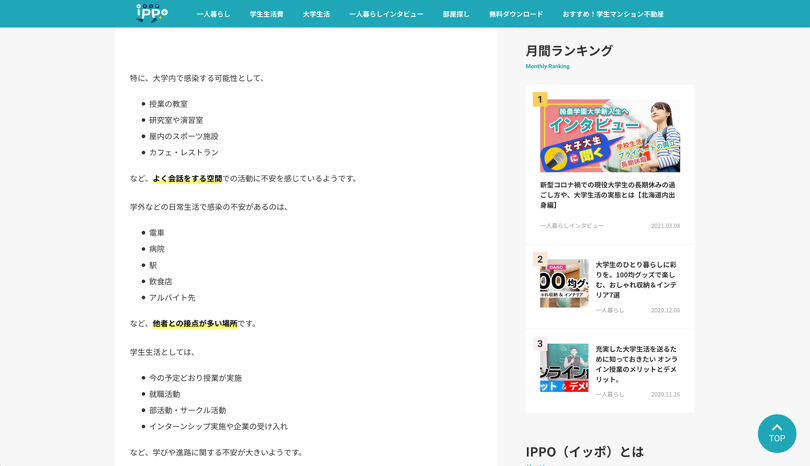Open rank 1 interview article thumbnail
This screenshot has height=466, width=810.
(x=610, y=136)
